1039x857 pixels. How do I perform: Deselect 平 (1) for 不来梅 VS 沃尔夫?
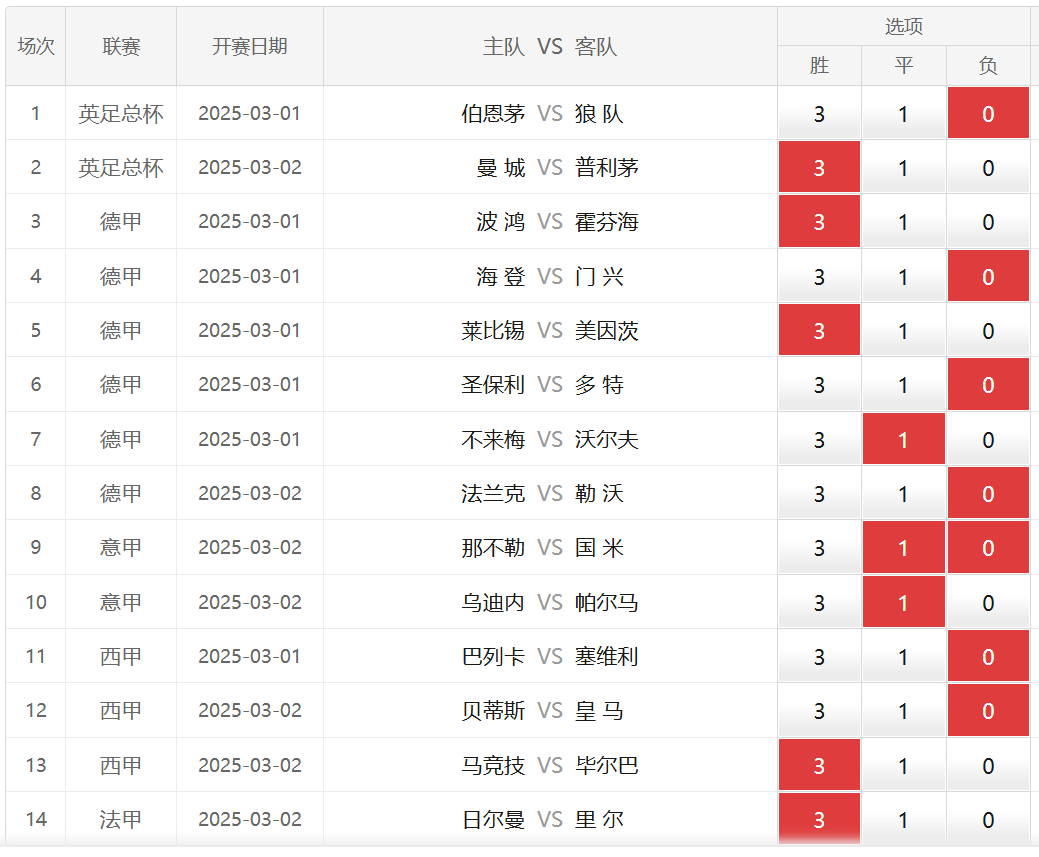click(x=903, y=439)
